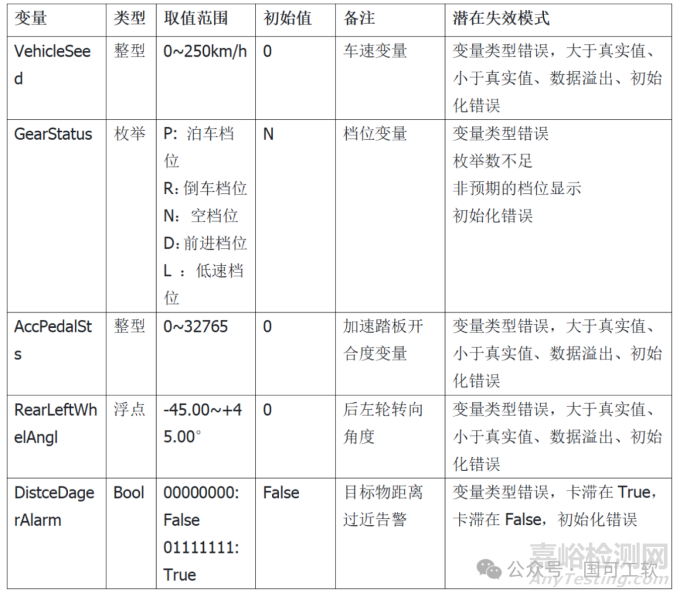Click the 0~250km/h range cell
The height and width of the screenshot is (597, 680).
pyautogui.click(x=204, y=51)
